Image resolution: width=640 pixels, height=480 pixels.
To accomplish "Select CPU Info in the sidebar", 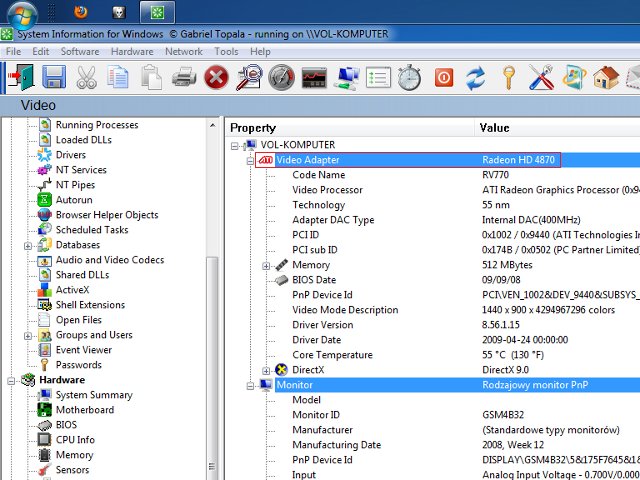I will (x=75, y=440).
